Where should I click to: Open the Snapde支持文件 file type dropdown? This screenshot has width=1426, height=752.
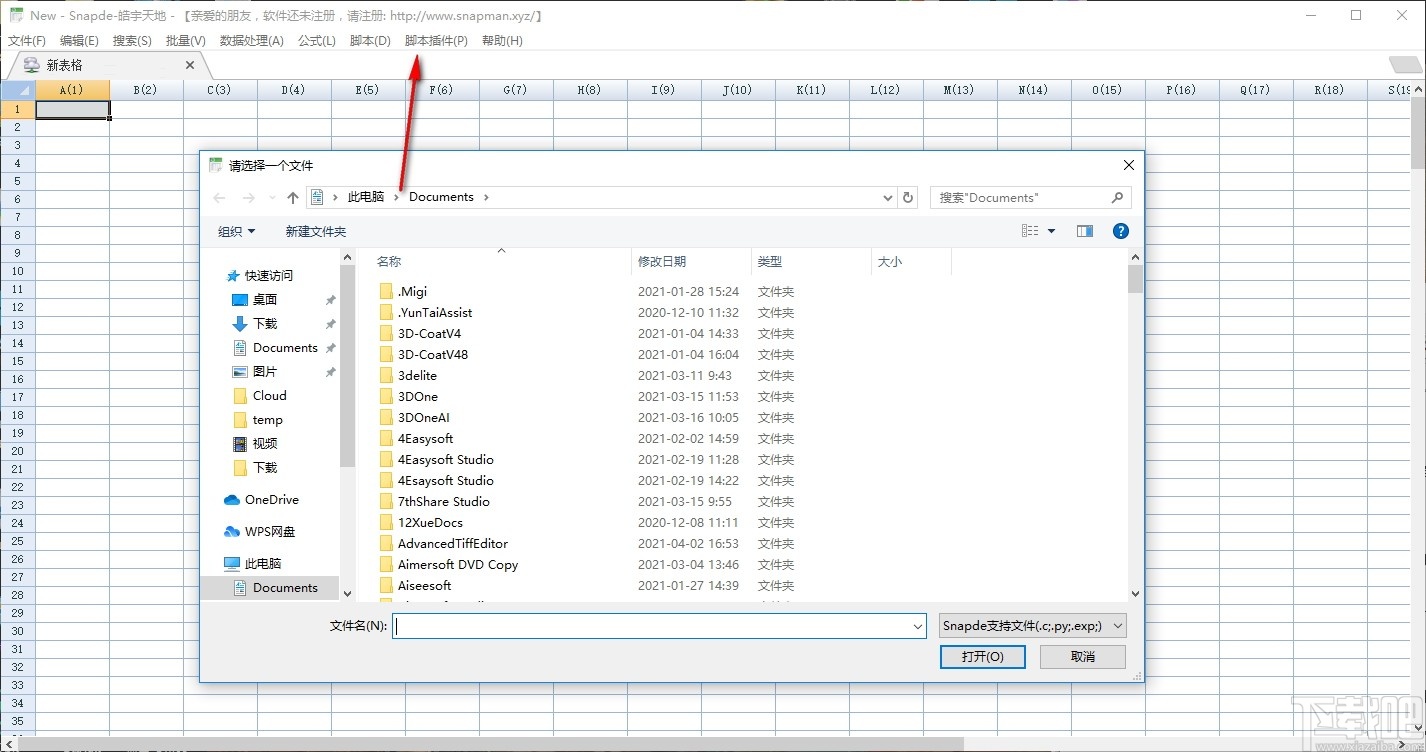(x=1033, y=626)
